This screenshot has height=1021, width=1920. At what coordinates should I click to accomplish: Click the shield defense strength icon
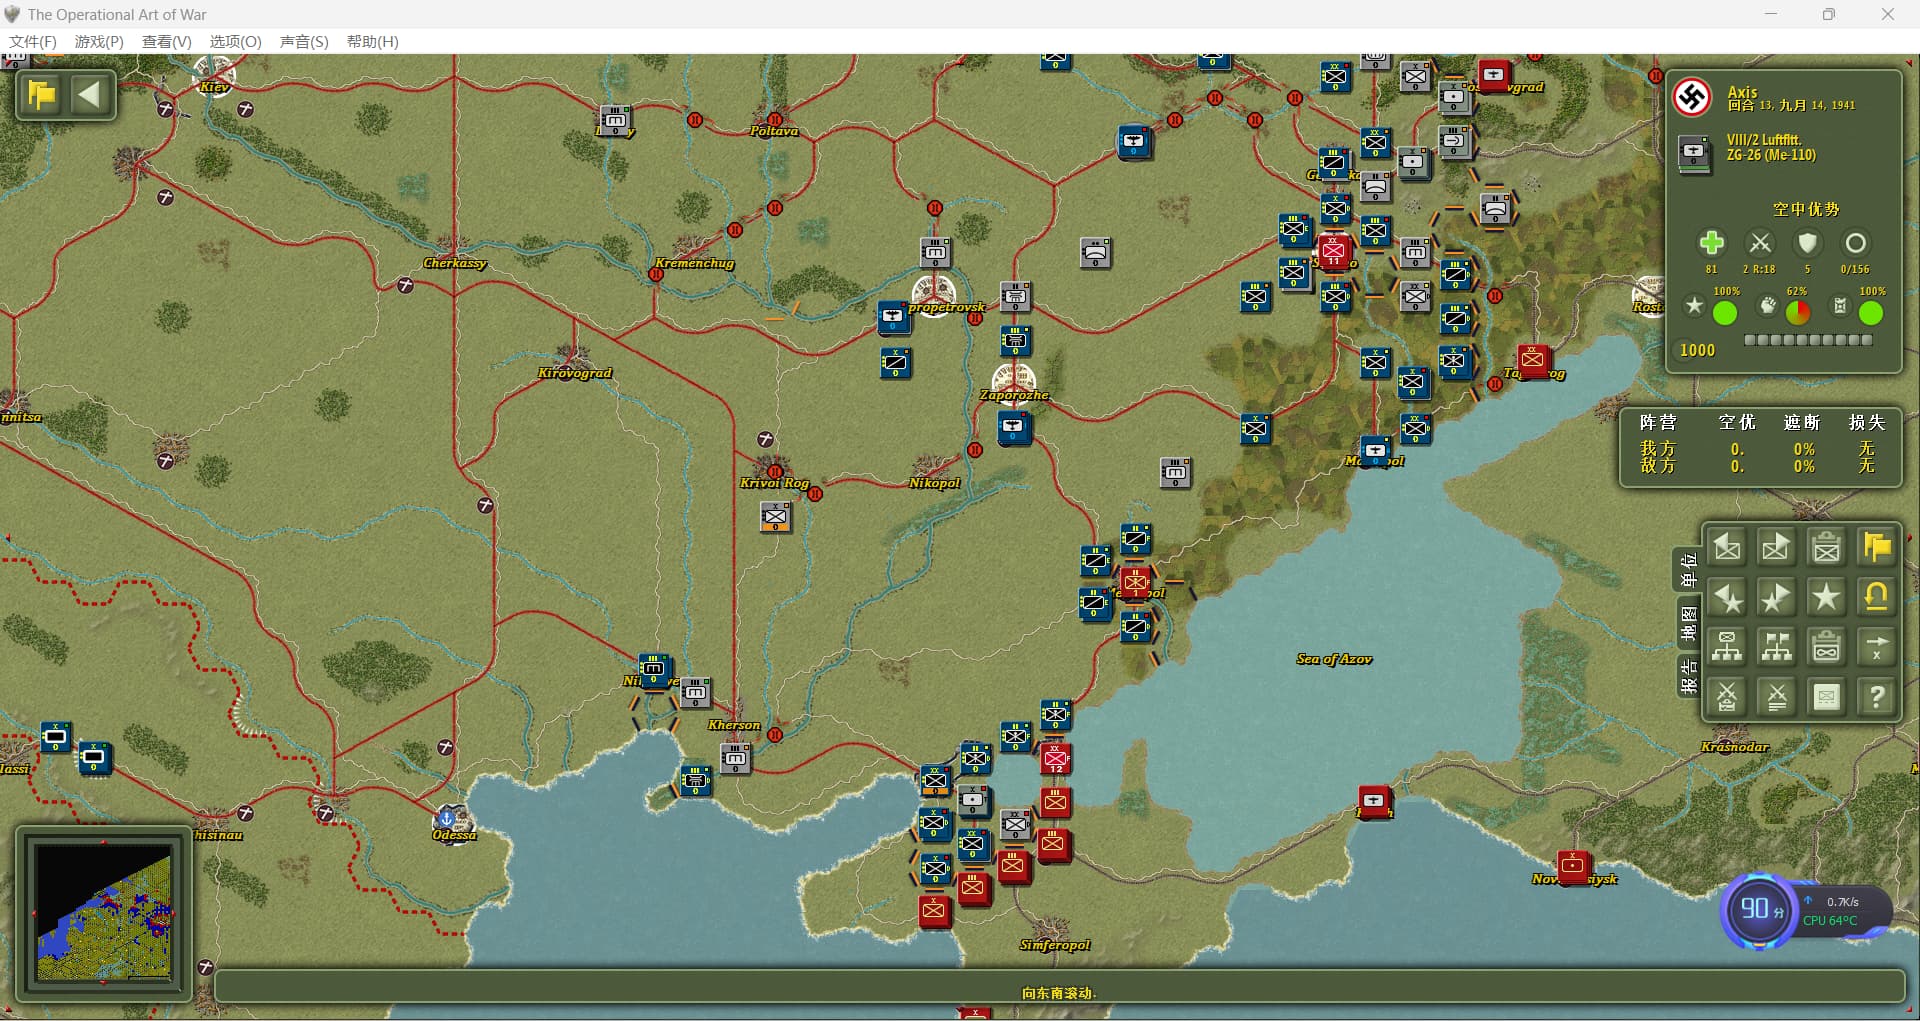(x=1807, y=243)
